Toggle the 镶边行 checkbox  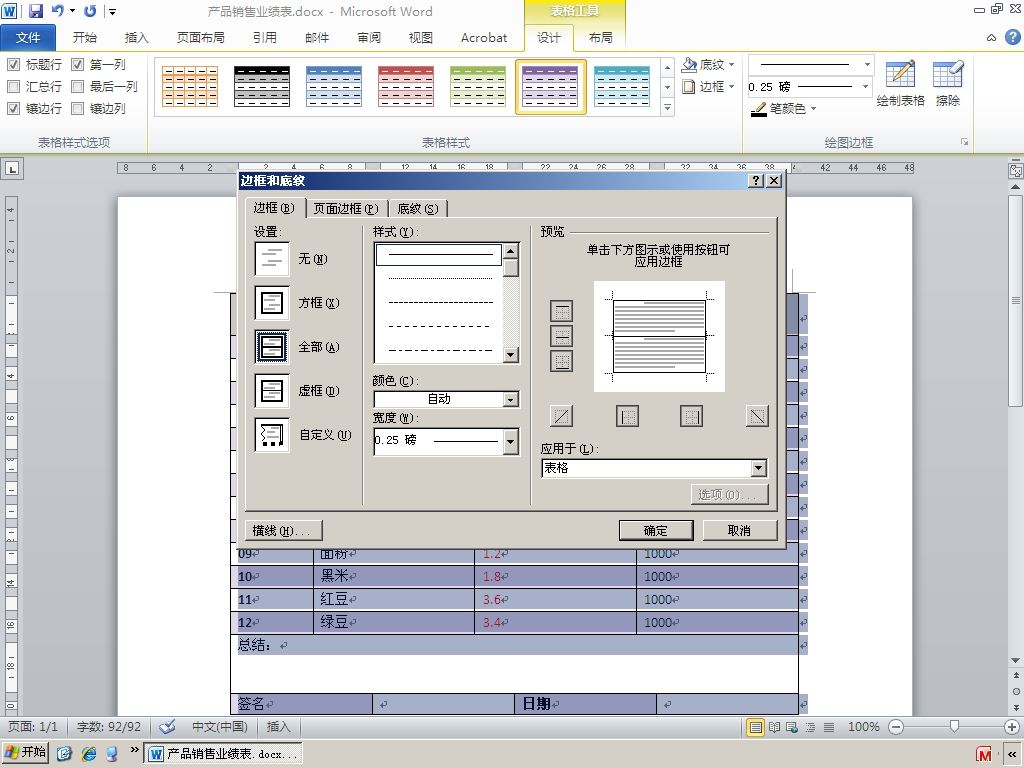point(13,108)
